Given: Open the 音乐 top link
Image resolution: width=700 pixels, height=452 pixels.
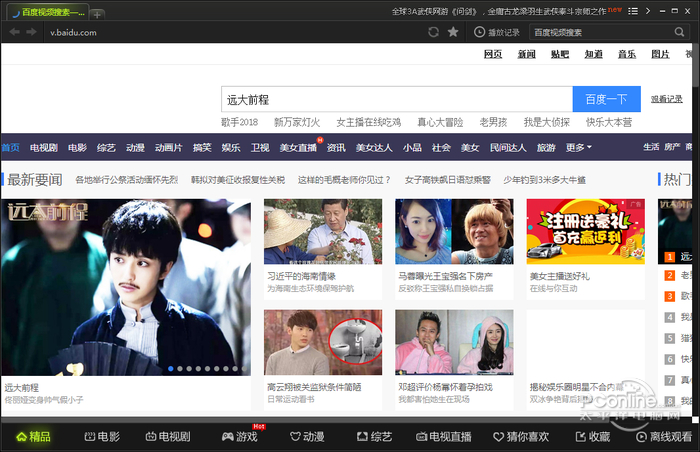Looking at the screenshot, I should pos(627,54).
